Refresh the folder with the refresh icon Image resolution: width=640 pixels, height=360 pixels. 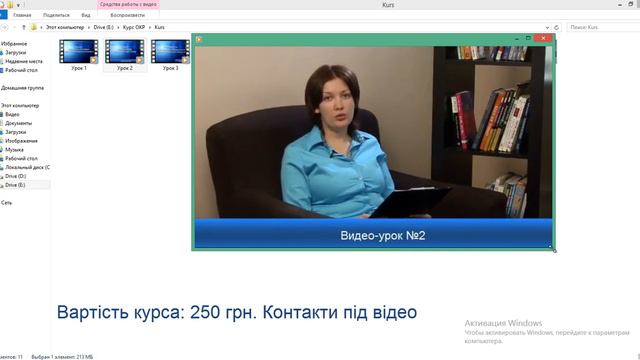point(556,27)
